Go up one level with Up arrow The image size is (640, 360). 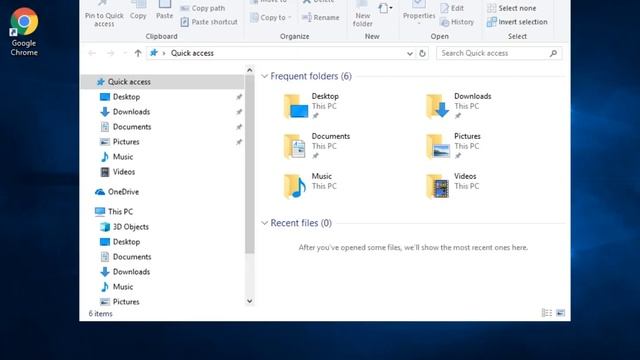tap(138, 53)
